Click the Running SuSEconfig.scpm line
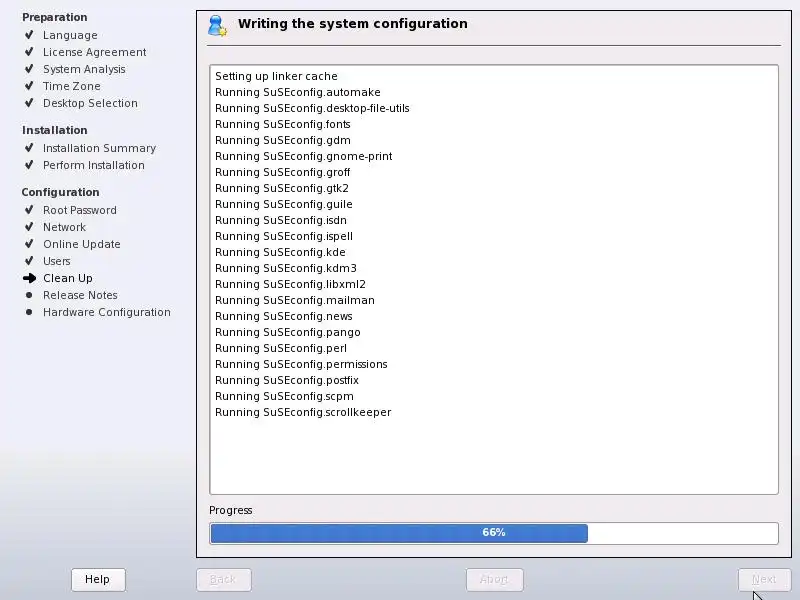Screen dimensions: 800x600 pos(284,396)
